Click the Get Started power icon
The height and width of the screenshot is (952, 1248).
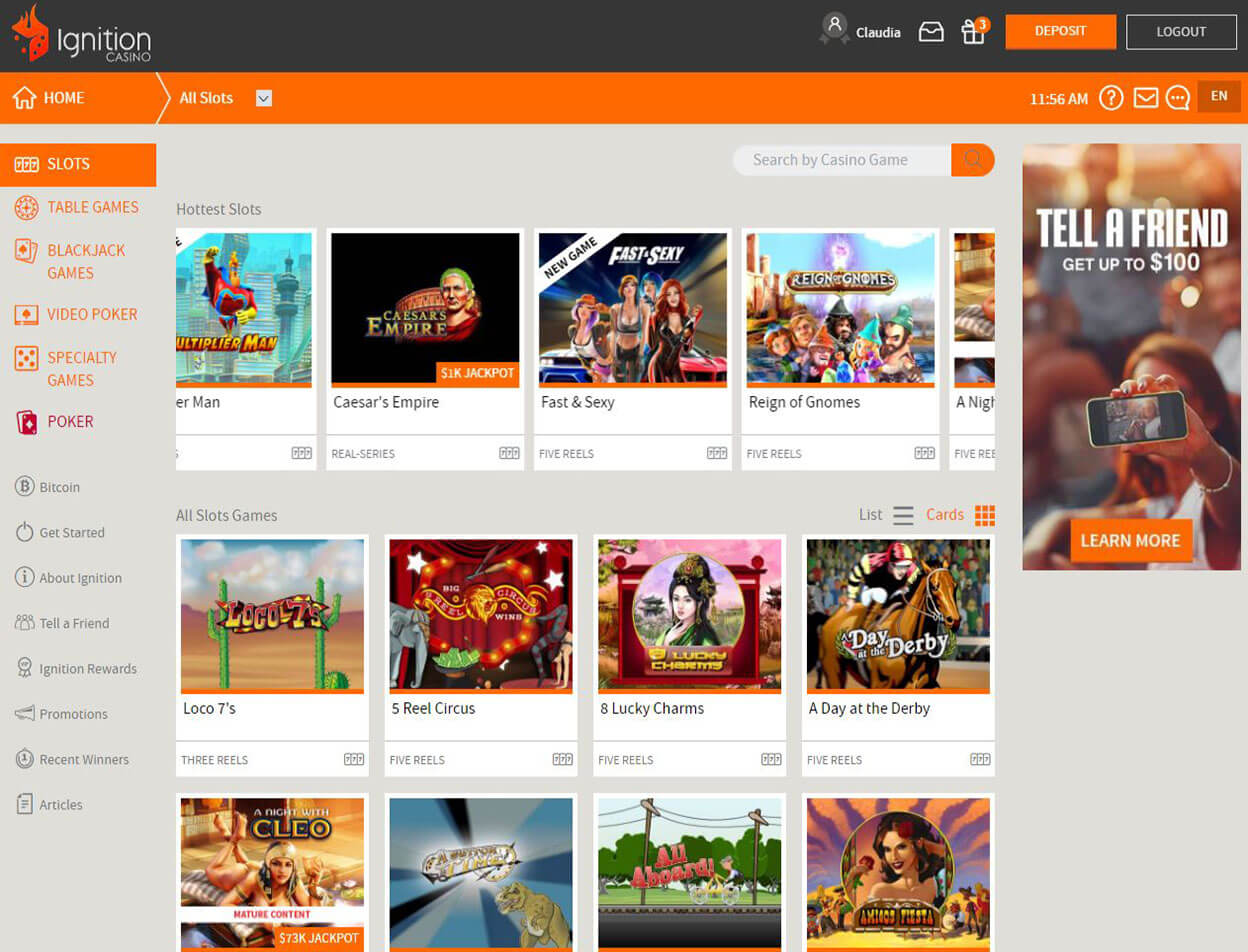25,532
